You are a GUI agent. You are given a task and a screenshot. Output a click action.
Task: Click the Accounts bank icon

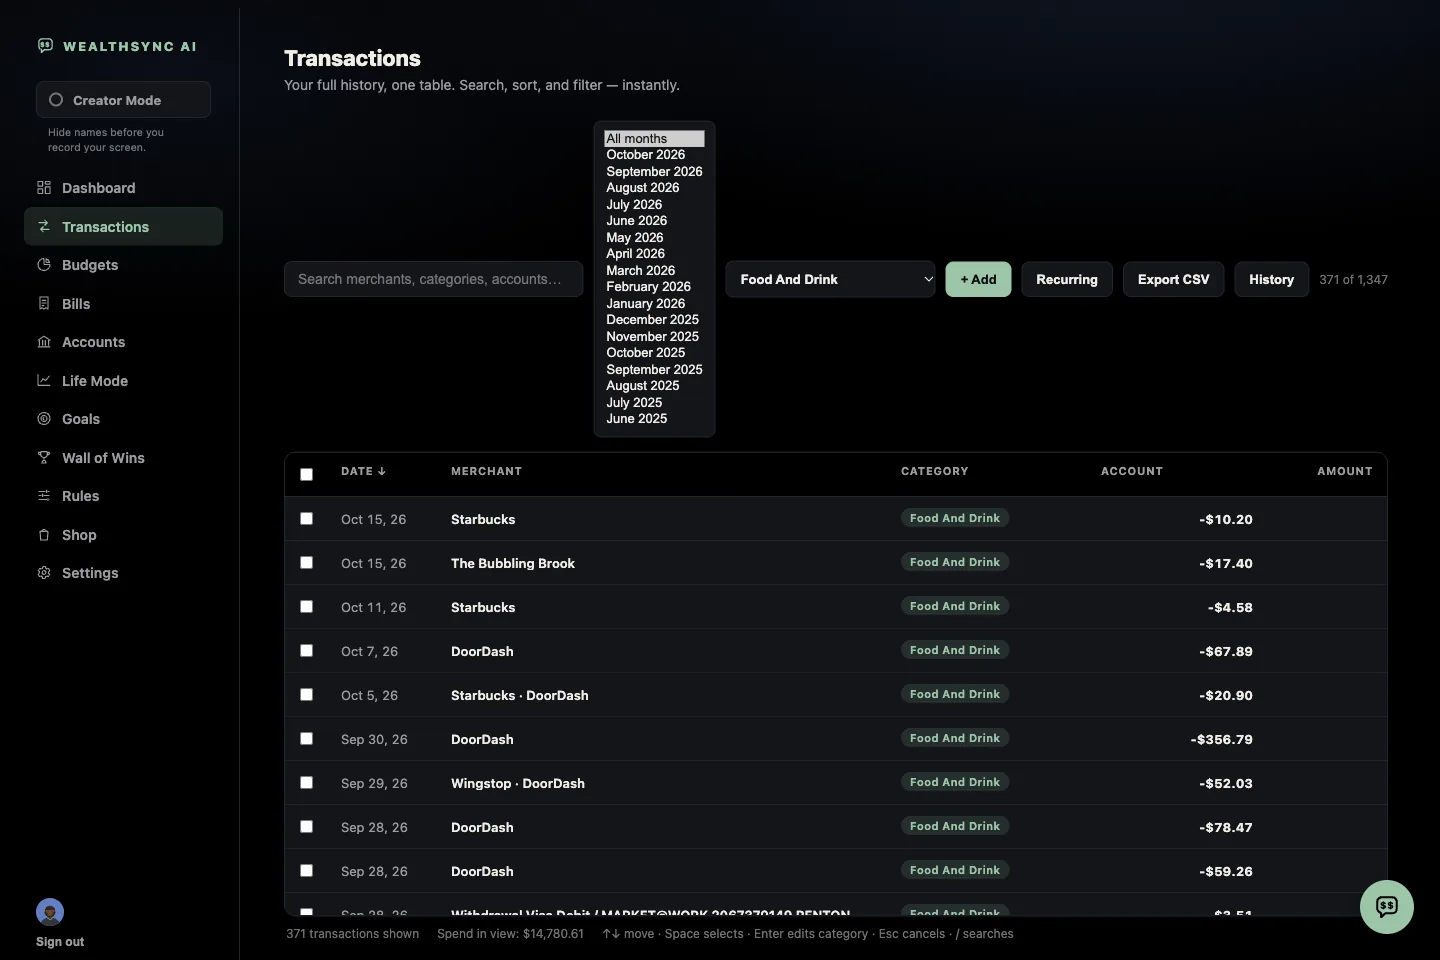[44, 341]
